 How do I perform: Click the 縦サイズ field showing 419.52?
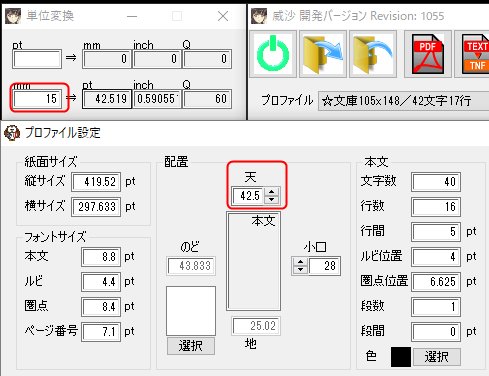point(96,182)
